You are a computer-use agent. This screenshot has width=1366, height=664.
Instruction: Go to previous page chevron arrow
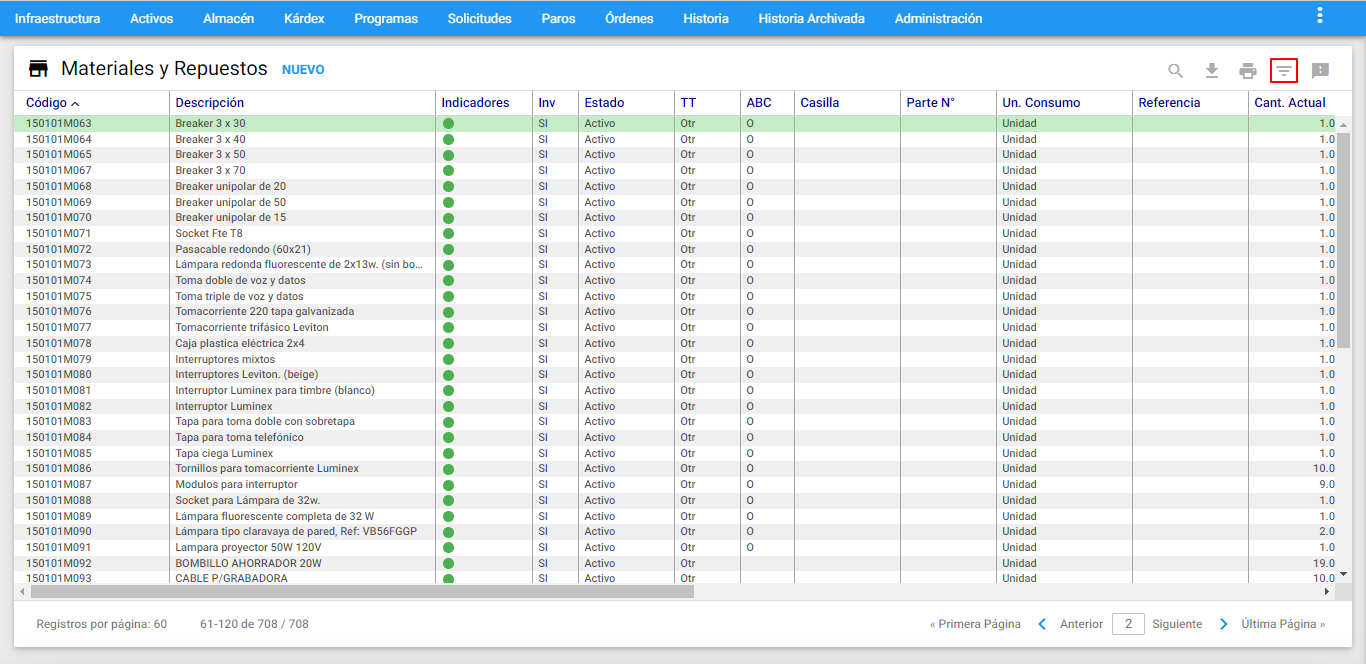[1042, 624]
